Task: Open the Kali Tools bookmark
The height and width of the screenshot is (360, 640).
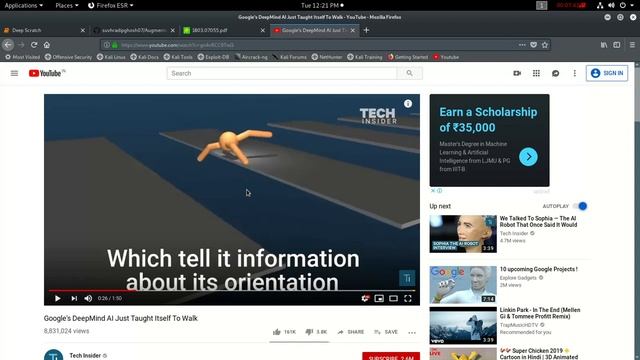Action: click(x=178, y=57)
